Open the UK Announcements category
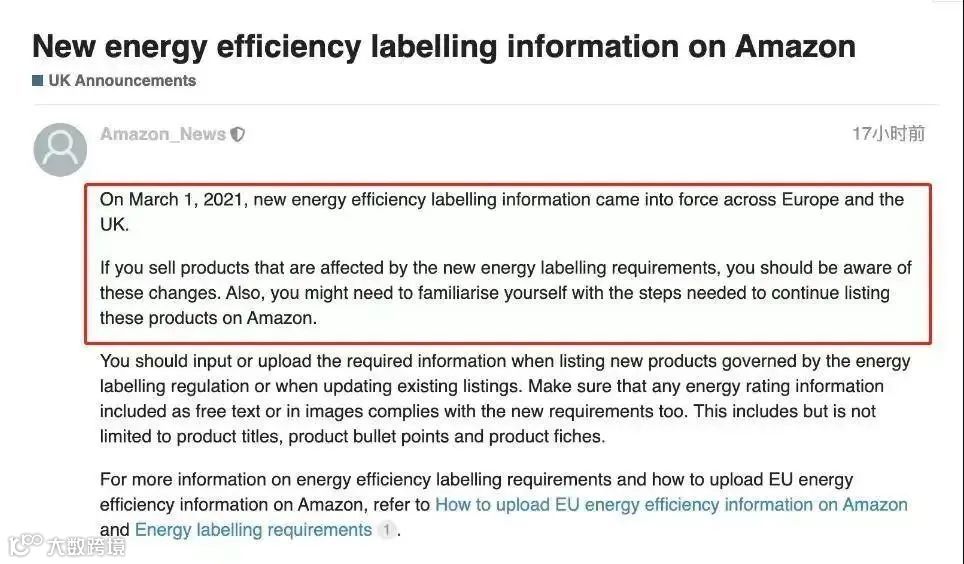Image resolution: width=964 pixels, height=564 pixels. click(122, 81)
